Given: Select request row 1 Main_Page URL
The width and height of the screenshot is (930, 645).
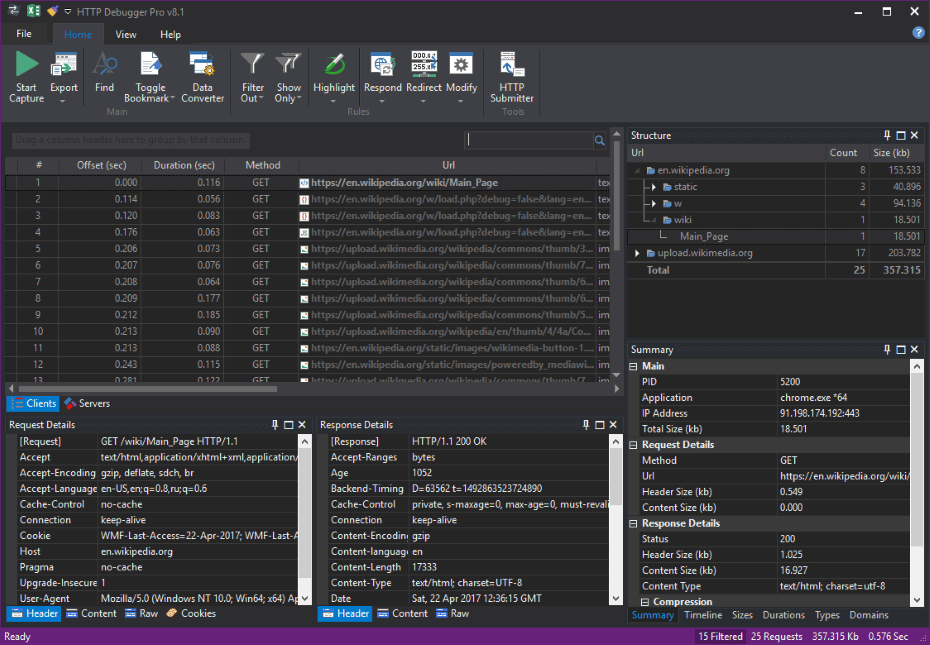Looking at the screenshot, I should pos(405,183).
